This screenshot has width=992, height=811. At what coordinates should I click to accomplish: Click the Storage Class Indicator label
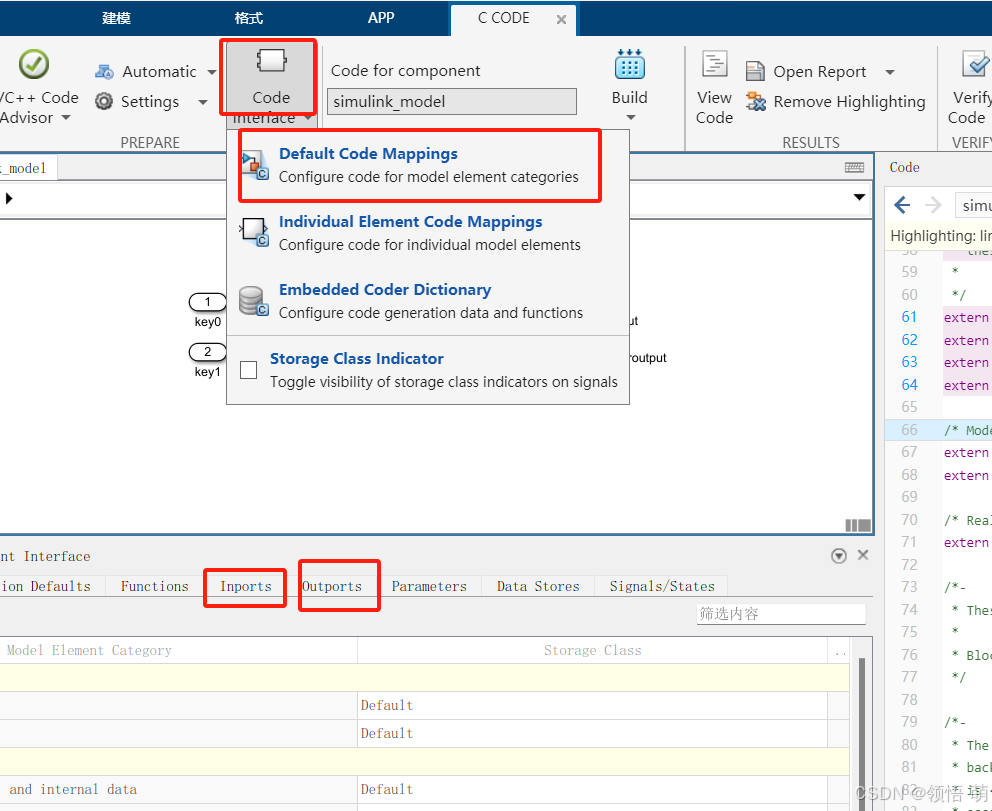tap(357, 359)
